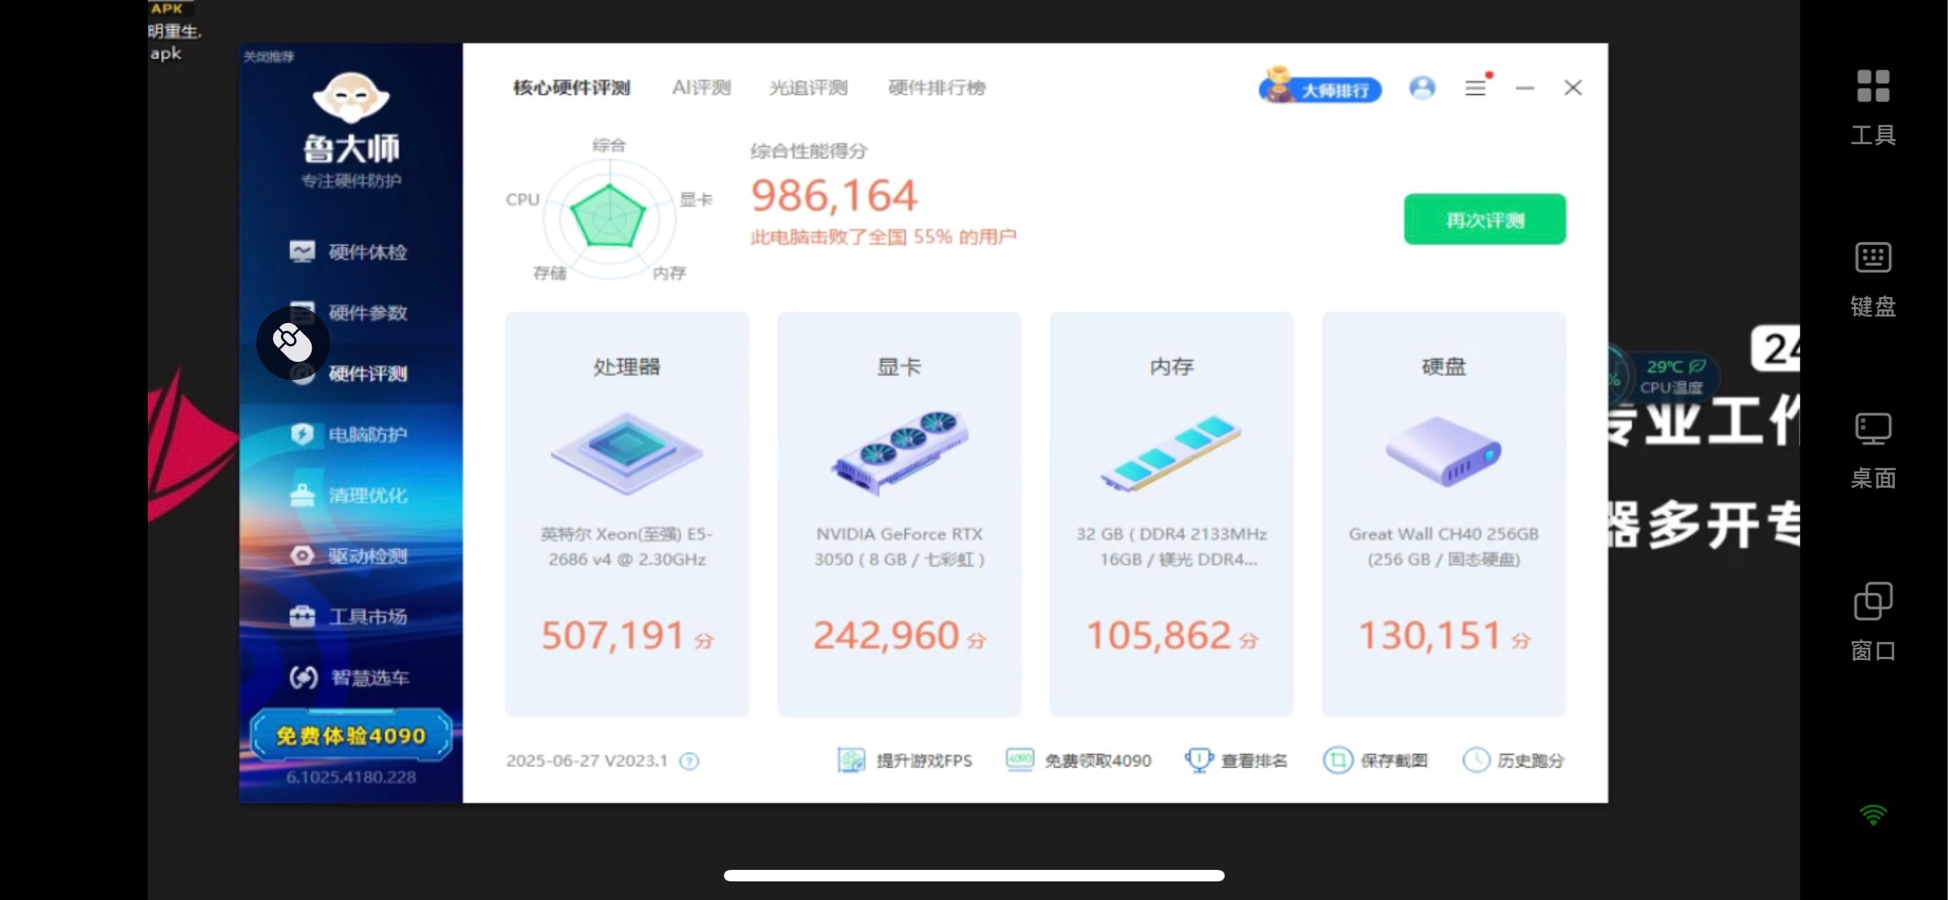Open 清理优化 in the sidebar
The height and width of the screenshot is (900, 1948).
coord(350,495)
